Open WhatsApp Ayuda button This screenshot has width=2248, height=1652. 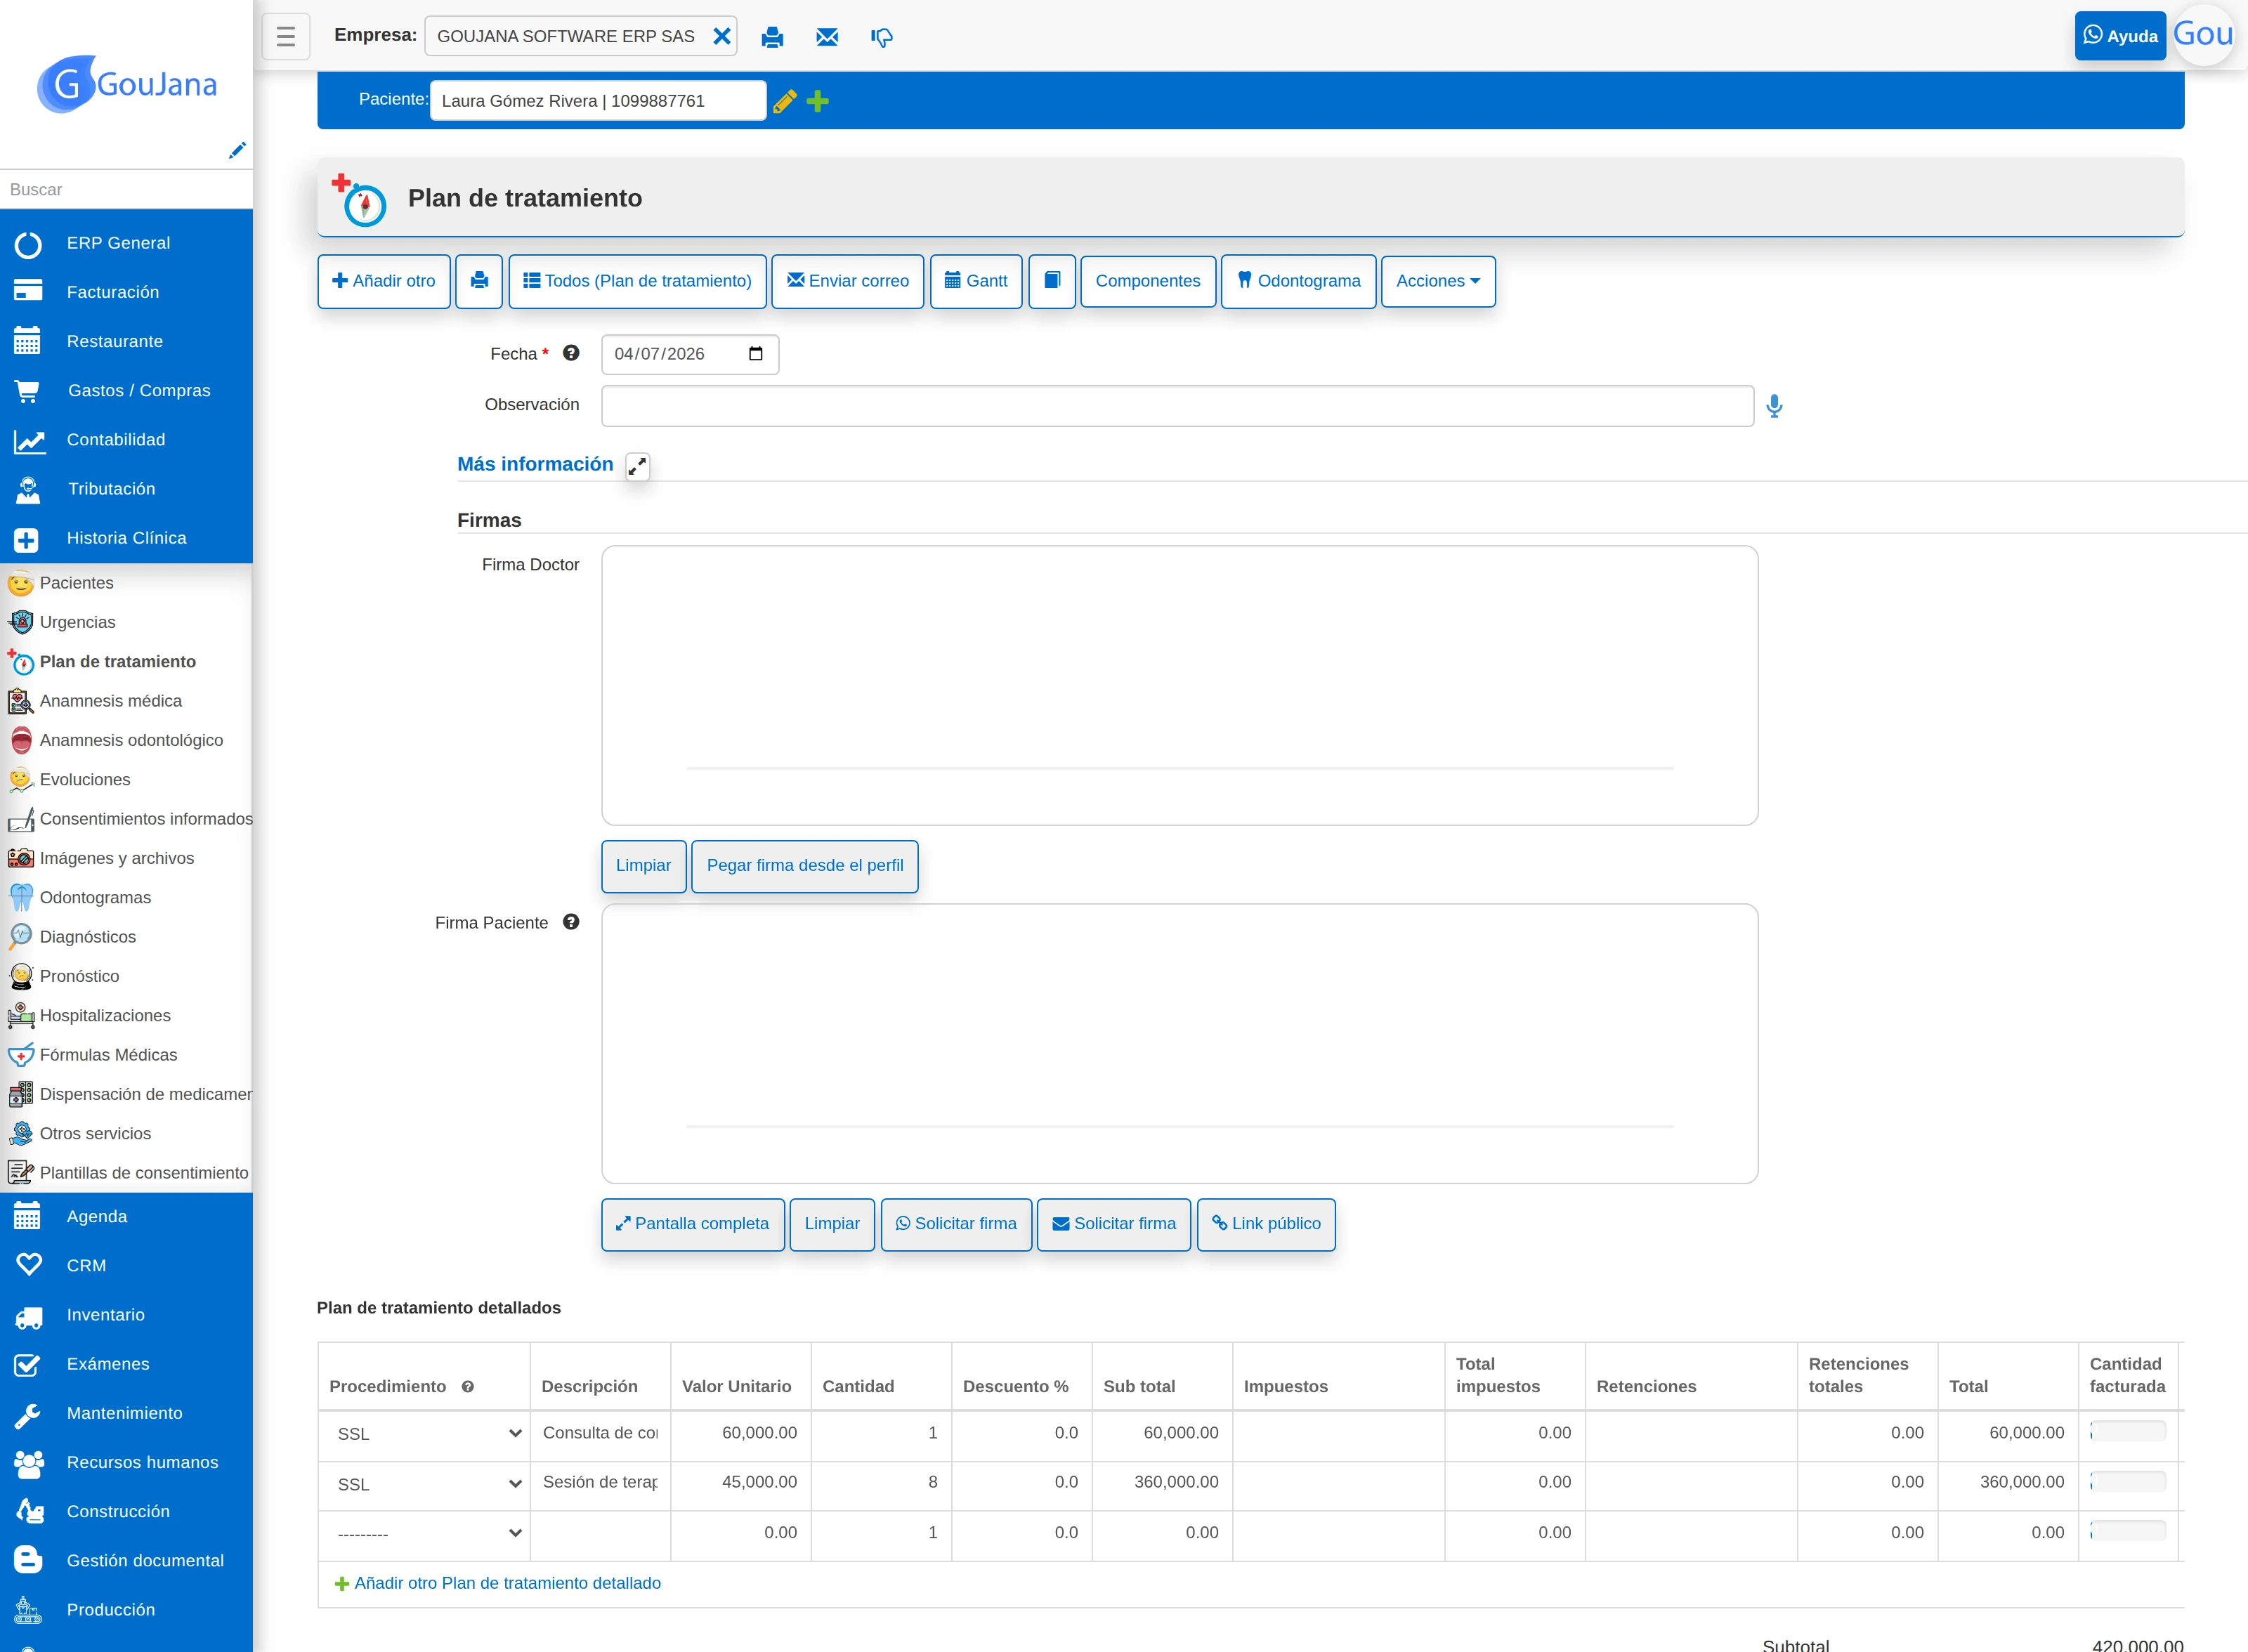(2120, 36)
